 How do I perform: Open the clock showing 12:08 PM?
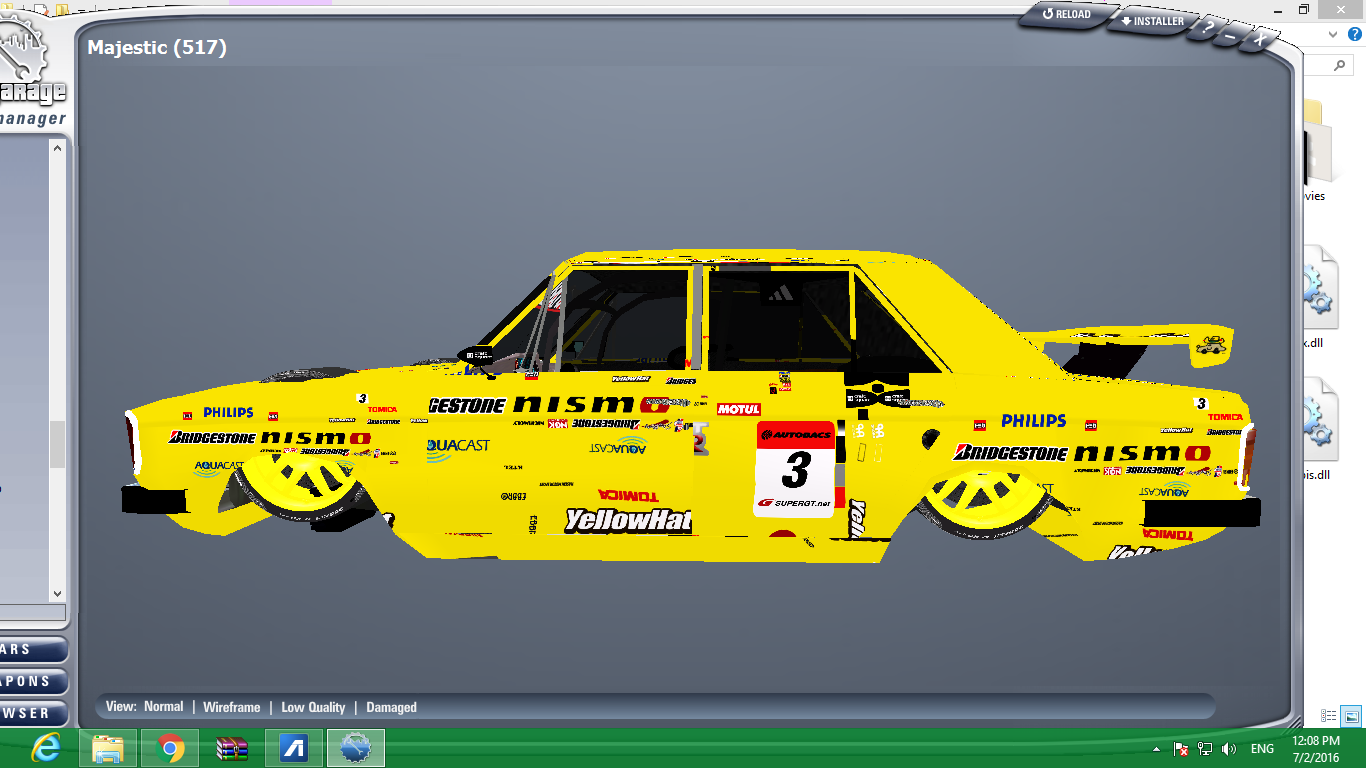[x=1315, y=749]
